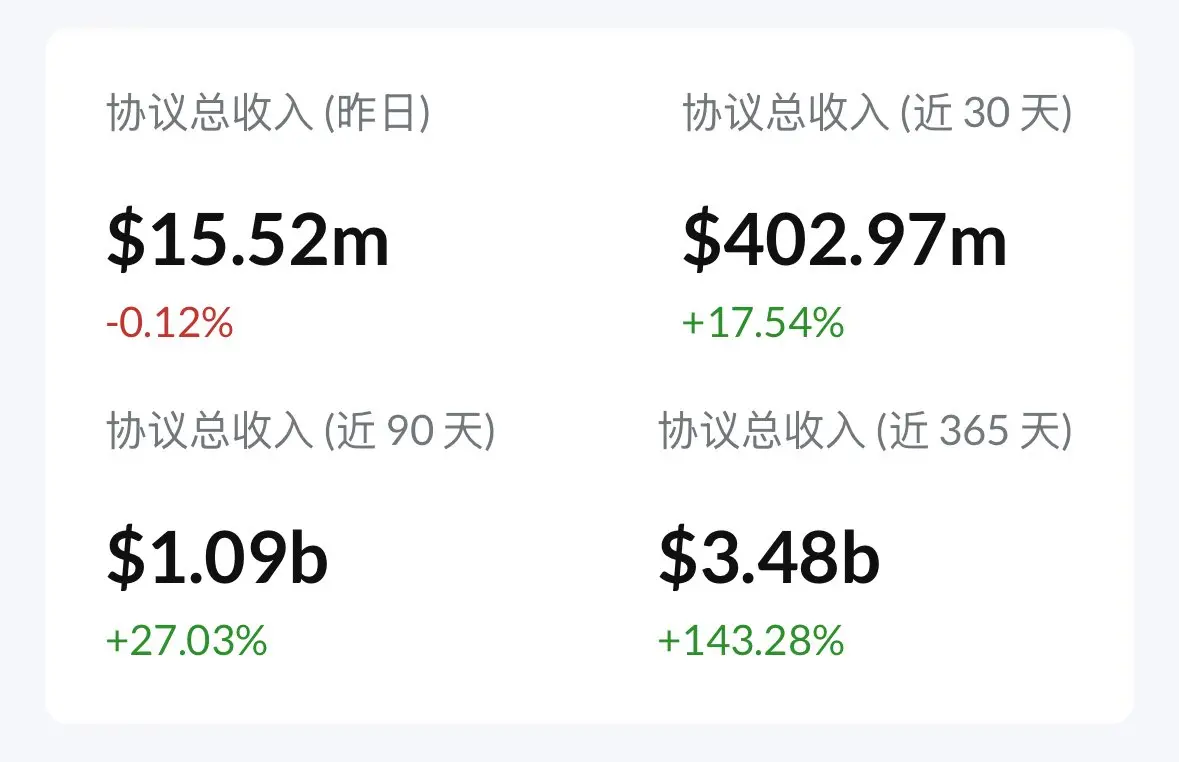Screen dimensions: 1179x762
Task: Click the 协议总收入 (昨日) label
Action: click(x=268, y=113)
